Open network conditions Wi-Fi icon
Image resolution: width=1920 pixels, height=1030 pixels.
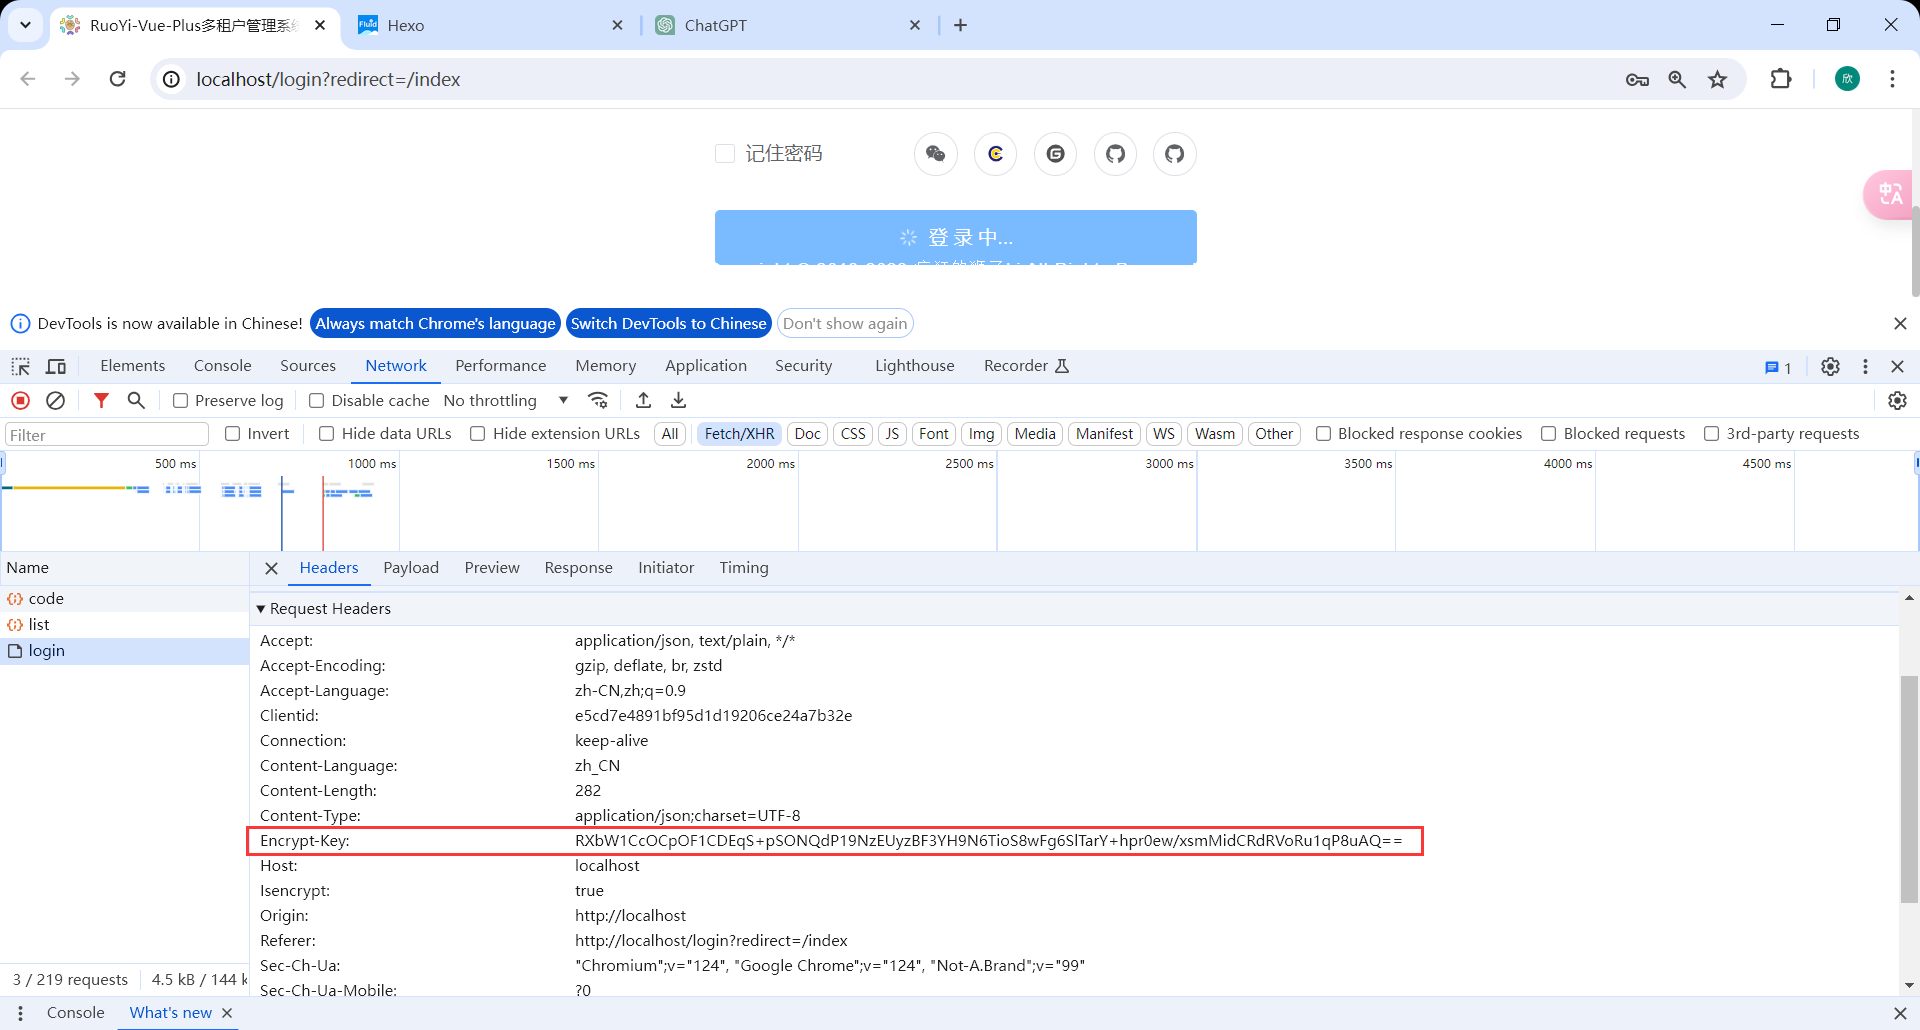pos(598,400)
